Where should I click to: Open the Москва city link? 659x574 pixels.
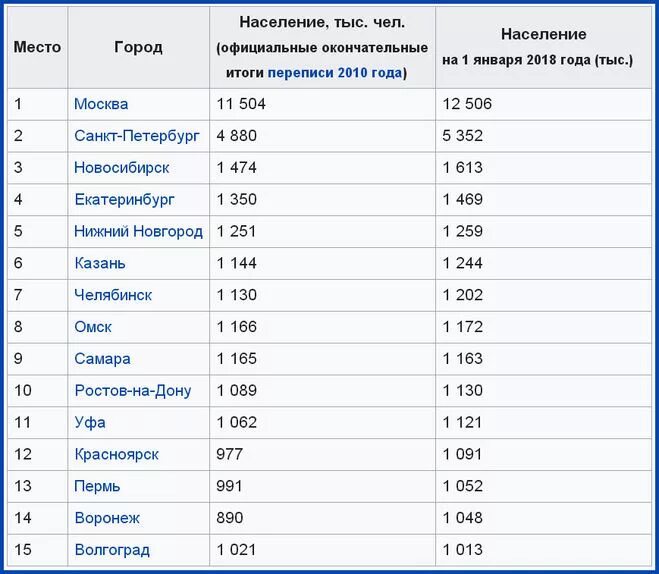(x=101, y=104)
